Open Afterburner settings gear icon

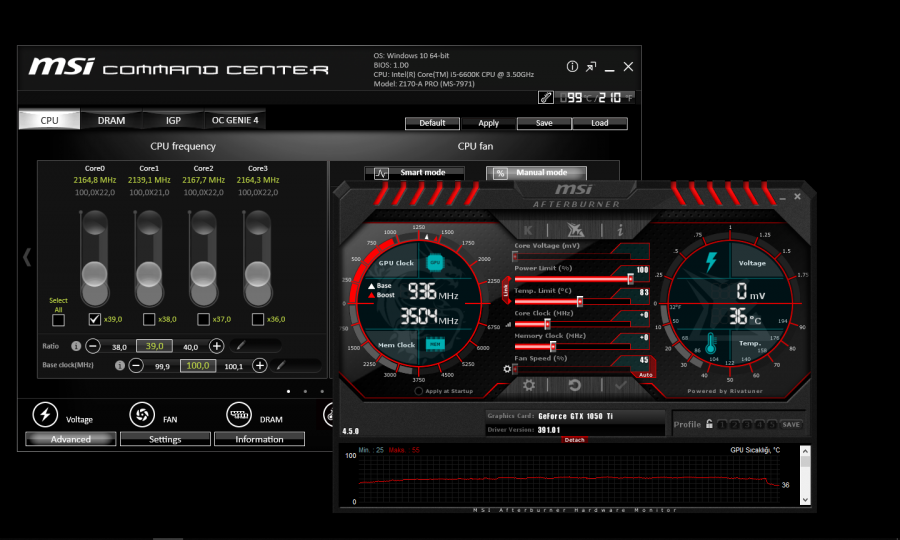[529, 385]
